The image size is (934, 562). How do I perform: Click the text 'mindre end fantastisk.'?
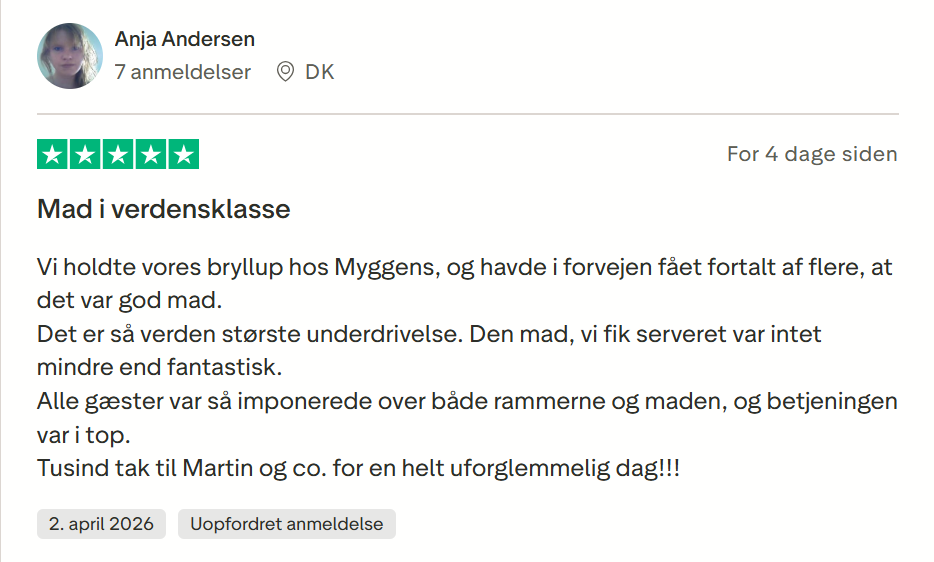pos(160,366)
